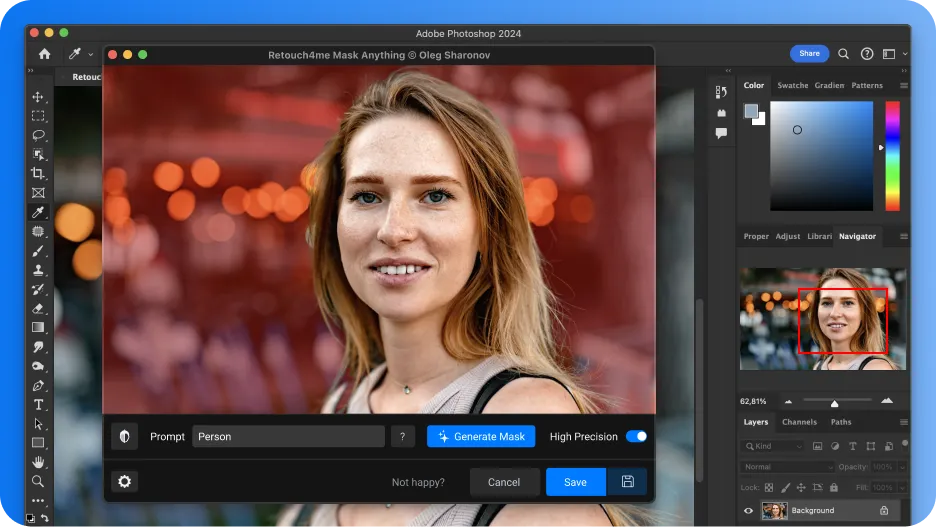Select the Zoom tool in the toolbox
Image resolution: width=936 pixels, height=527 pixels.
(38, 481)
